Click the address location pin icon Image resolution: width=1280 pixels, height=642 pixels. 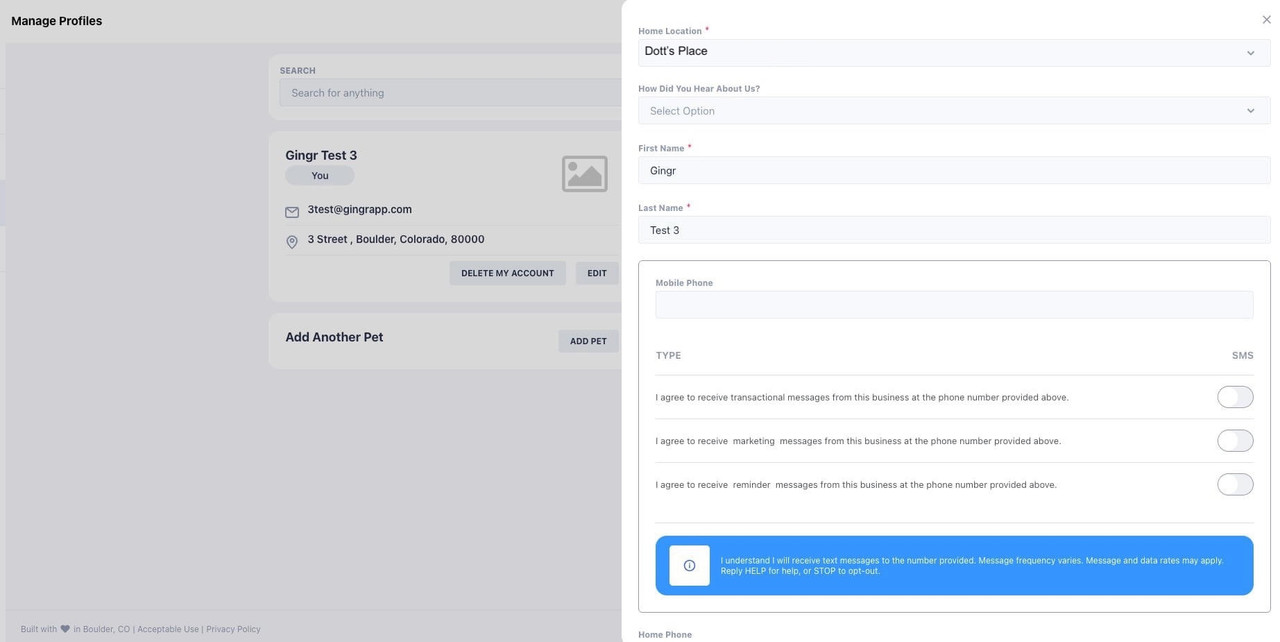point(292,242)
